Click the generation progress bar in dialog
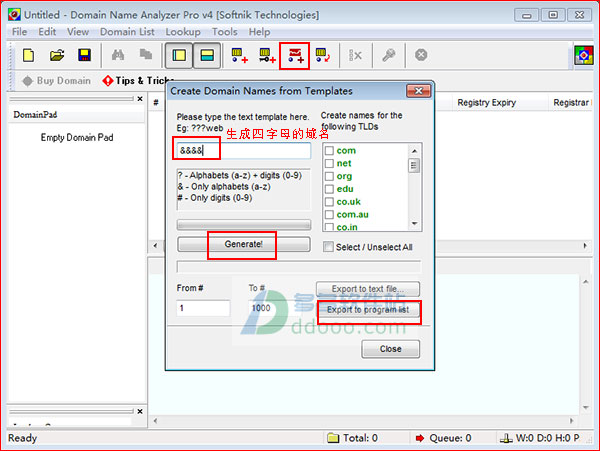 point(244,225)
